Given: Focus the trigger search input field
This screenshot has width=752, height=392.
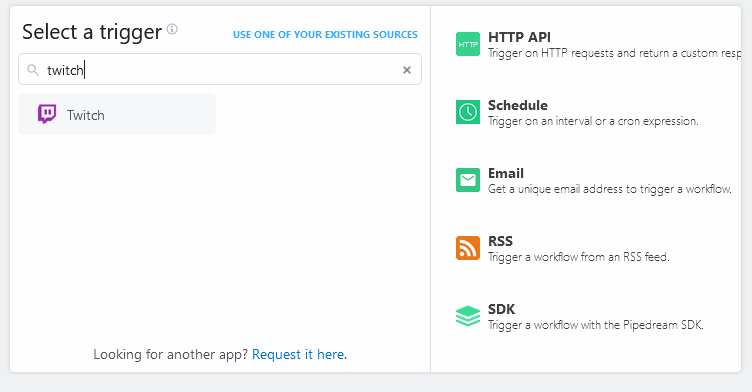Looking at the screenshot, I should (x=220, y=70).
